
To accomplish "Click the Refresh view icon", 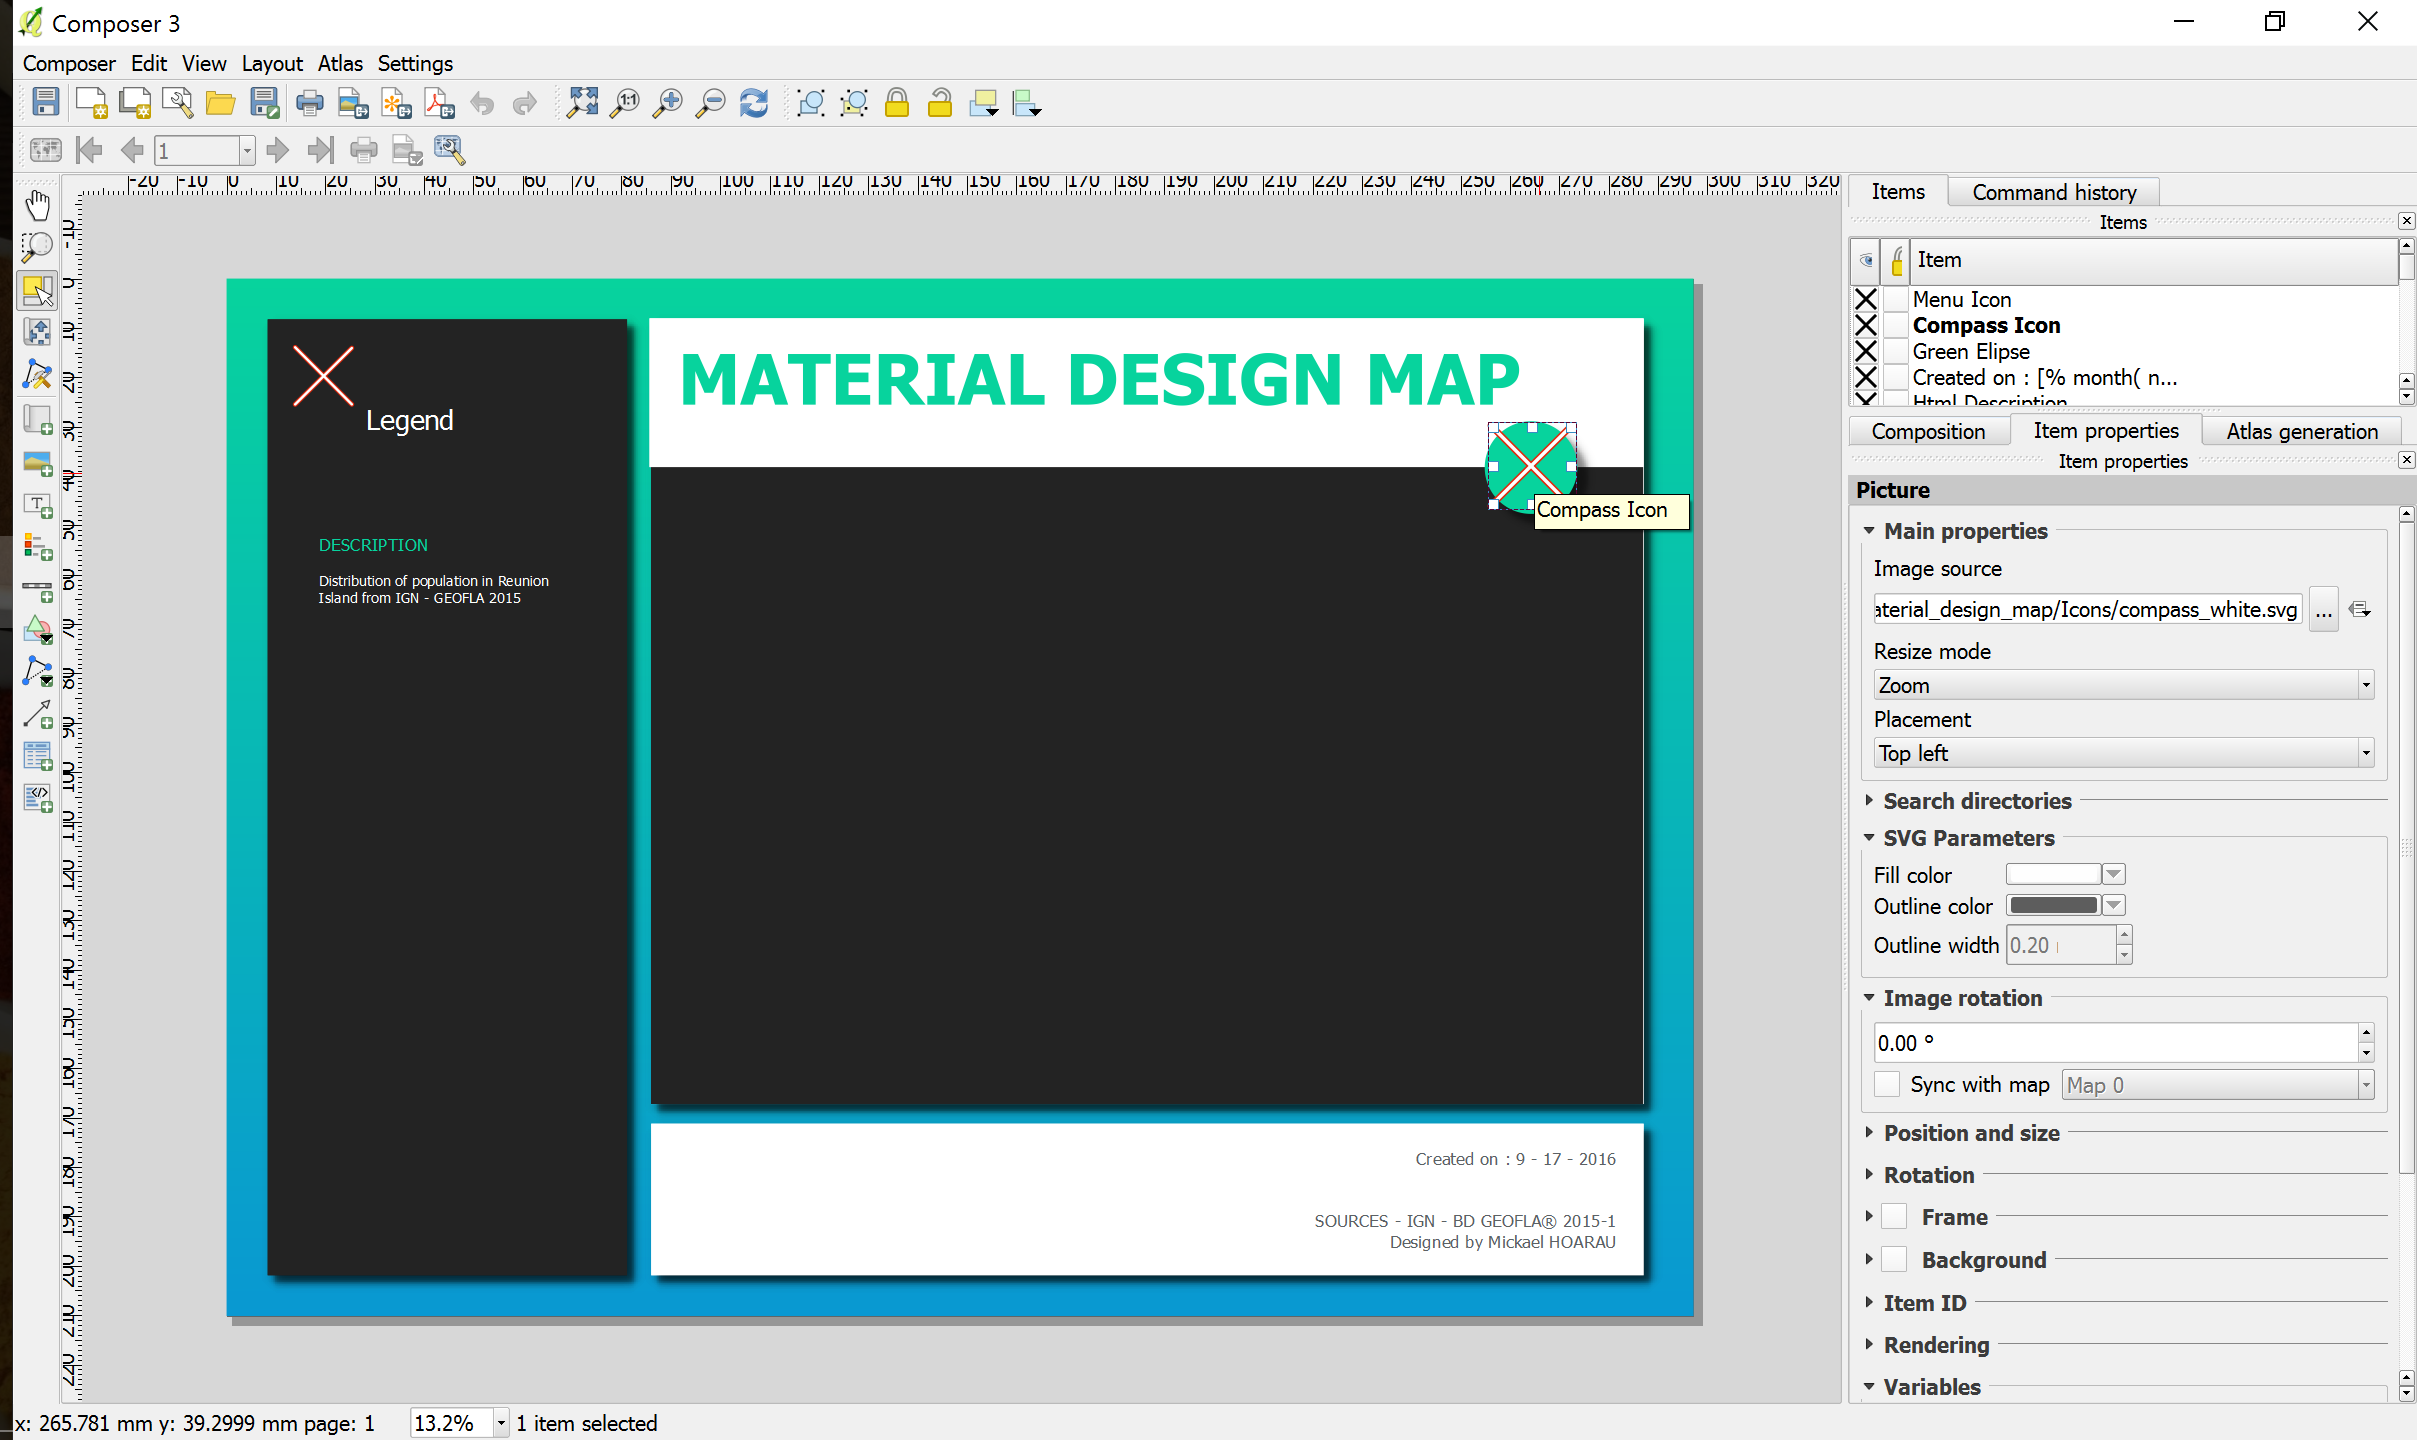I will click(754, 103).
